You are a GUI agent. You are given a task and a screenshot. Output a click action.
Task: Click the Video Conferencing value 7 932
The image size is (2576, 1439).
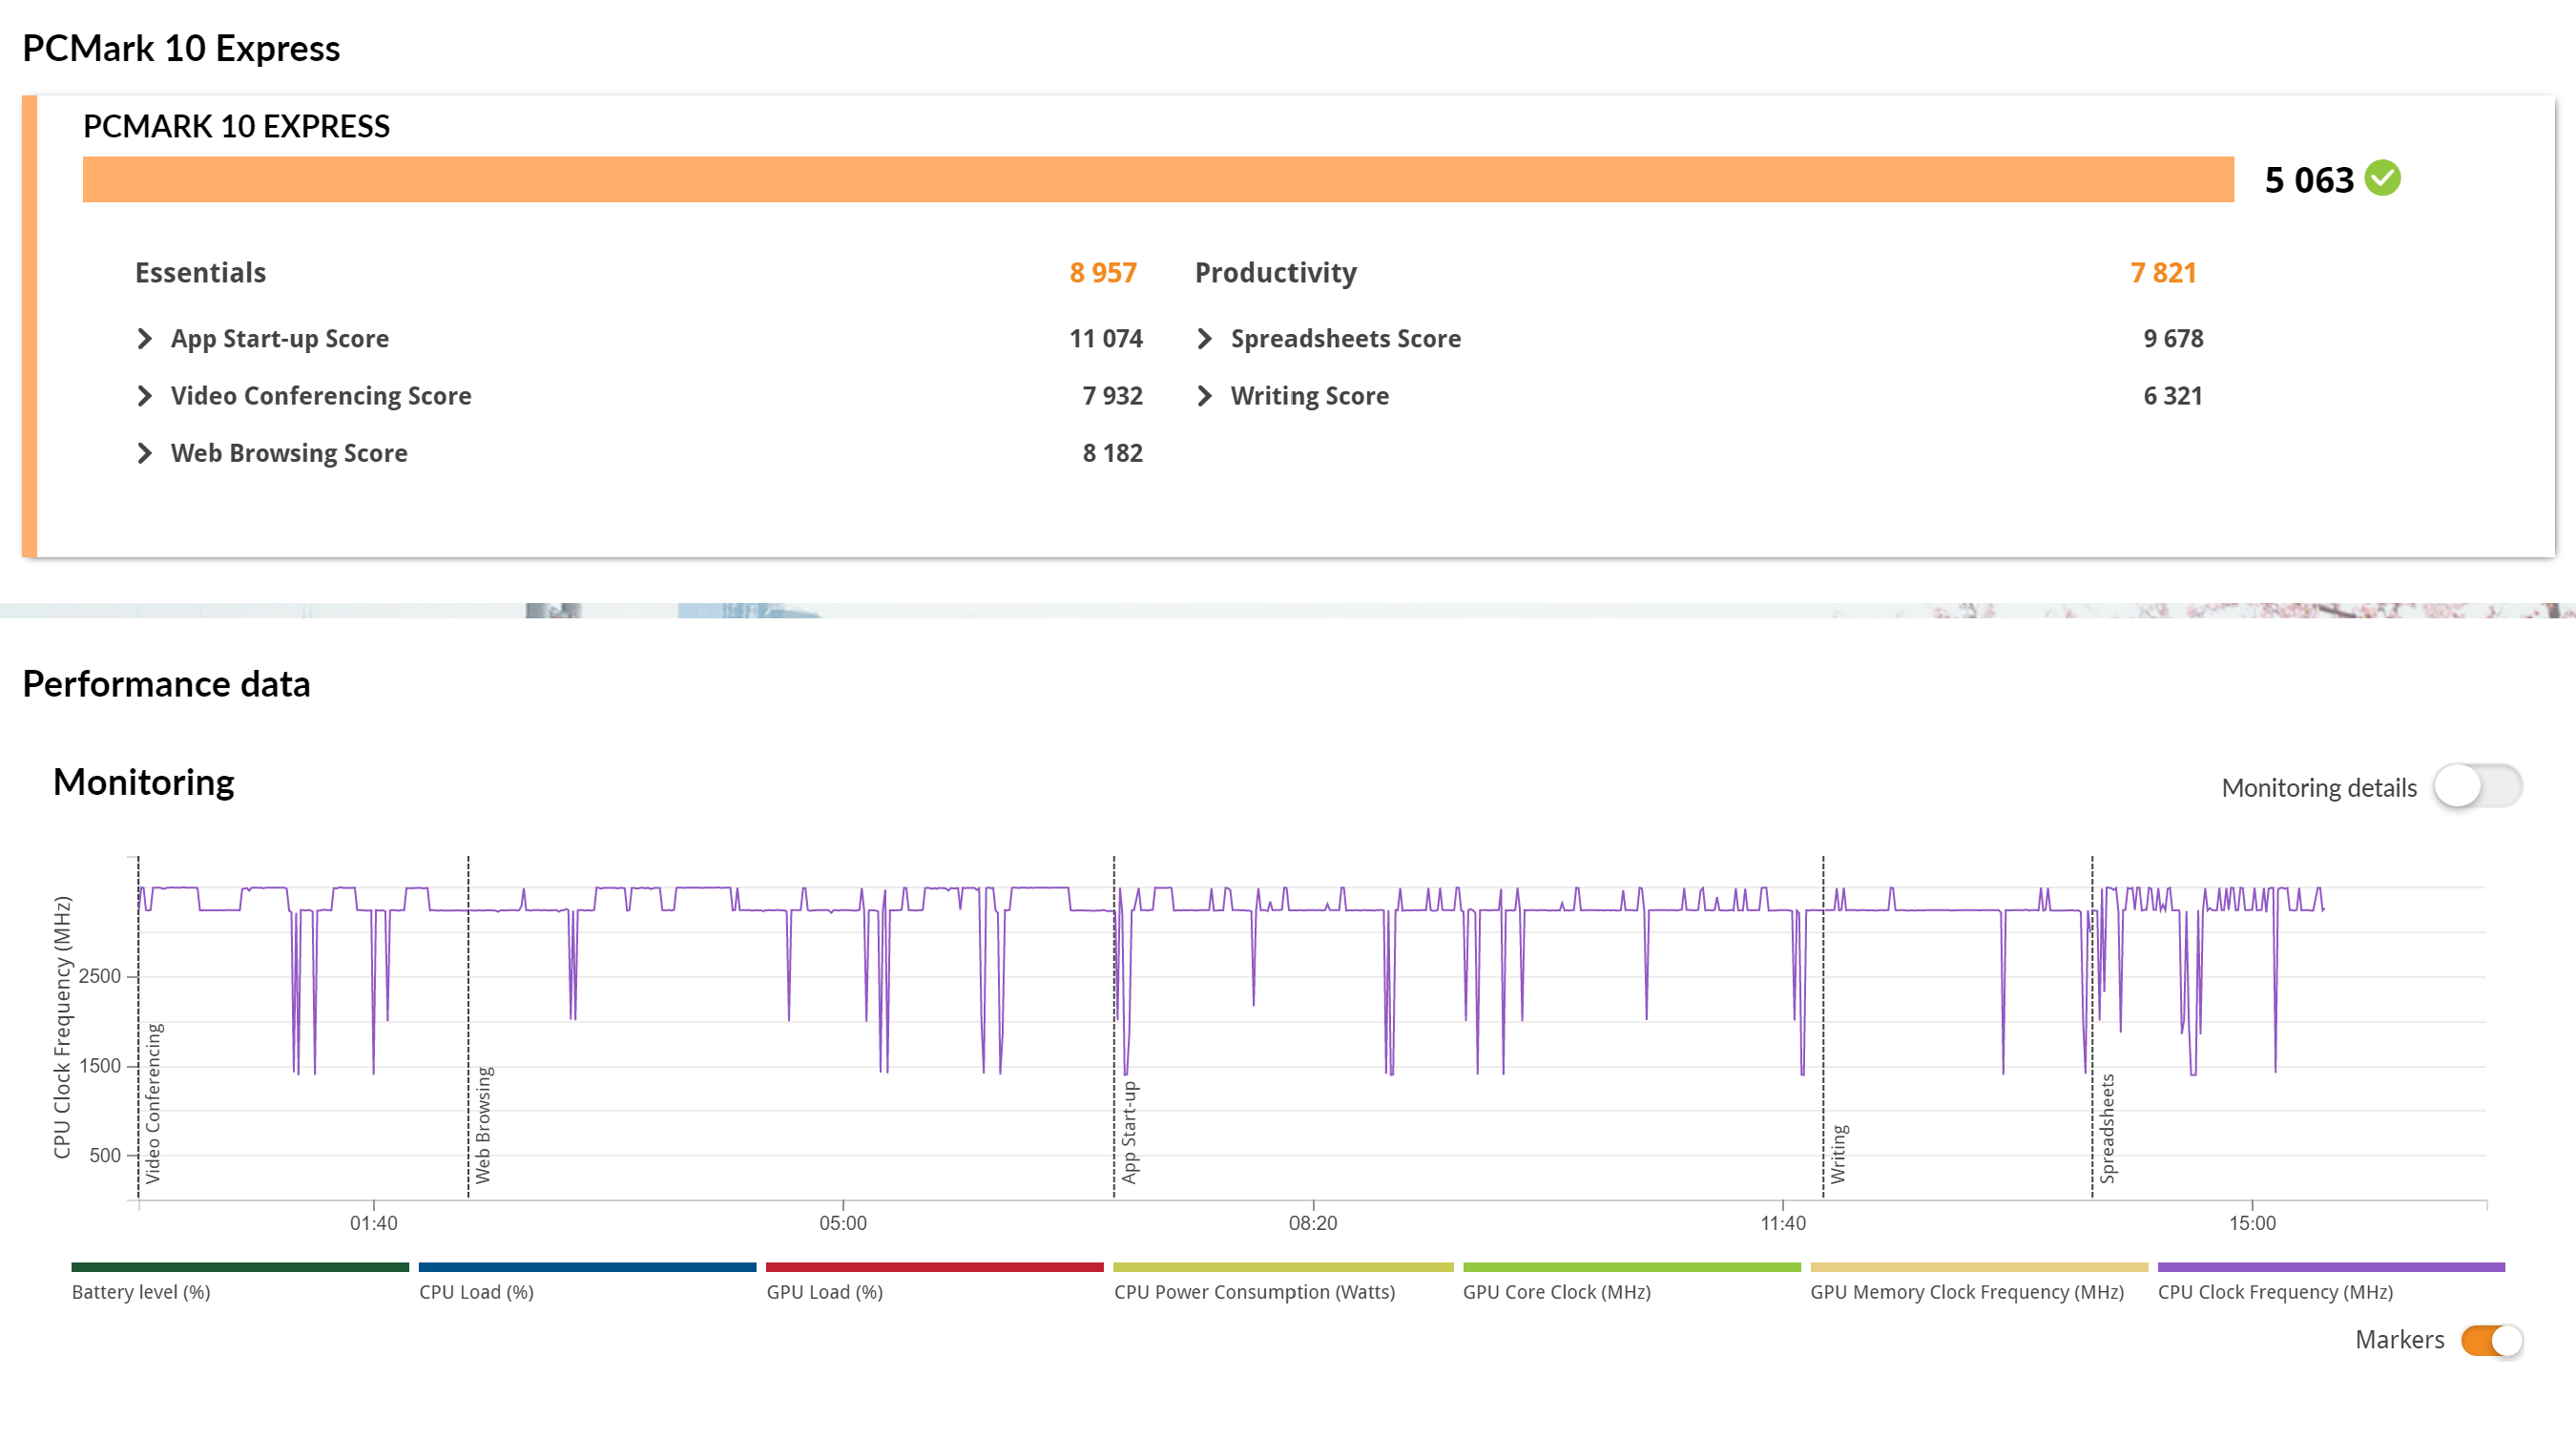pos(1112,396)
